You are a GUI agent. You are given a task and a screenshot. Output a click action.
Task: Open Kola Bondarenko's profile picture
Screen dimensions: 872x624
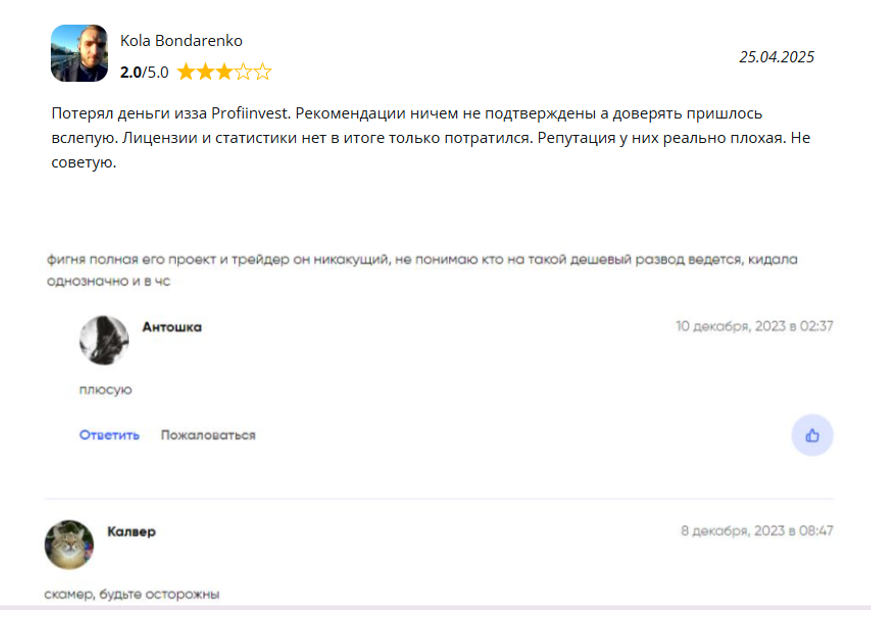click(78, 53)
